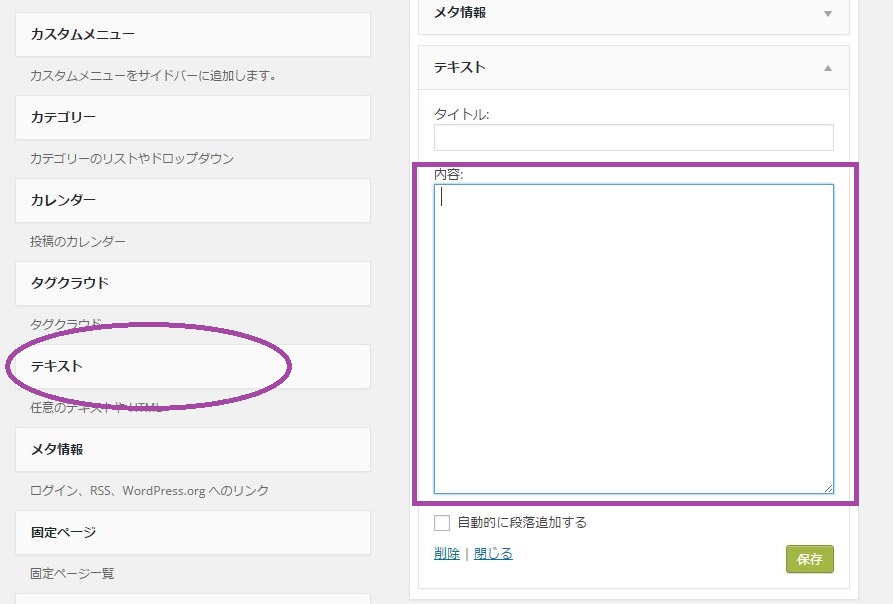893x604 pixels.
Task: Enable the 自動的に段落追加する checkbox
Action: [x=442, y=522]
